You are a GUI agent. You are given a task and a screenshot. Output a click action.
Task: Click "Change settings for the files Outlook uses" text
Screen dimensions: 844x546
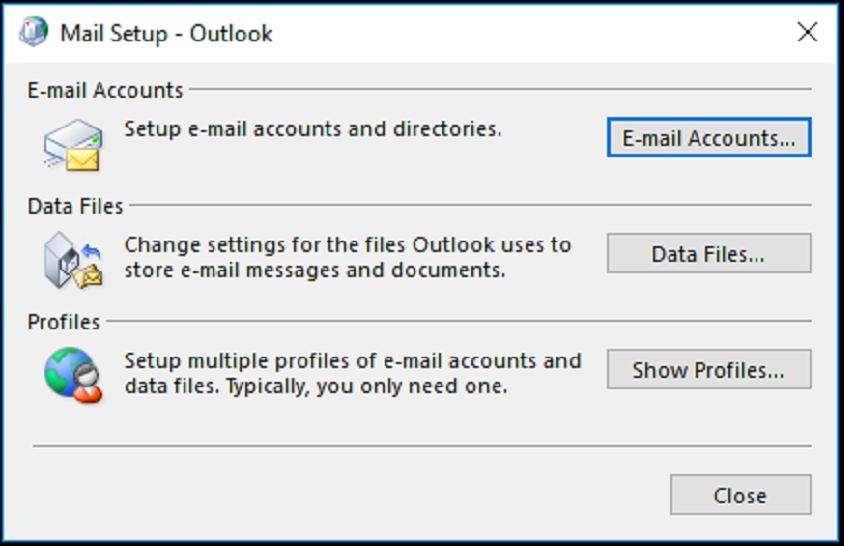347,244
